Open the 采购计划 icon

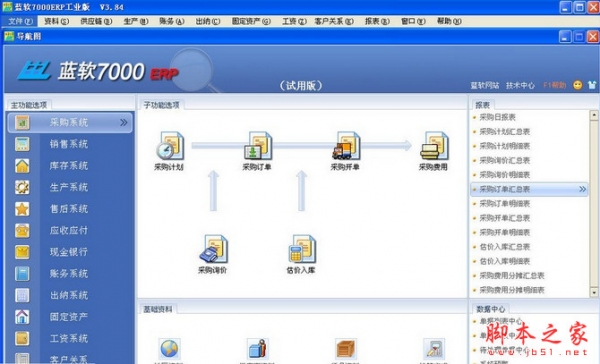[x=170, y=145]
